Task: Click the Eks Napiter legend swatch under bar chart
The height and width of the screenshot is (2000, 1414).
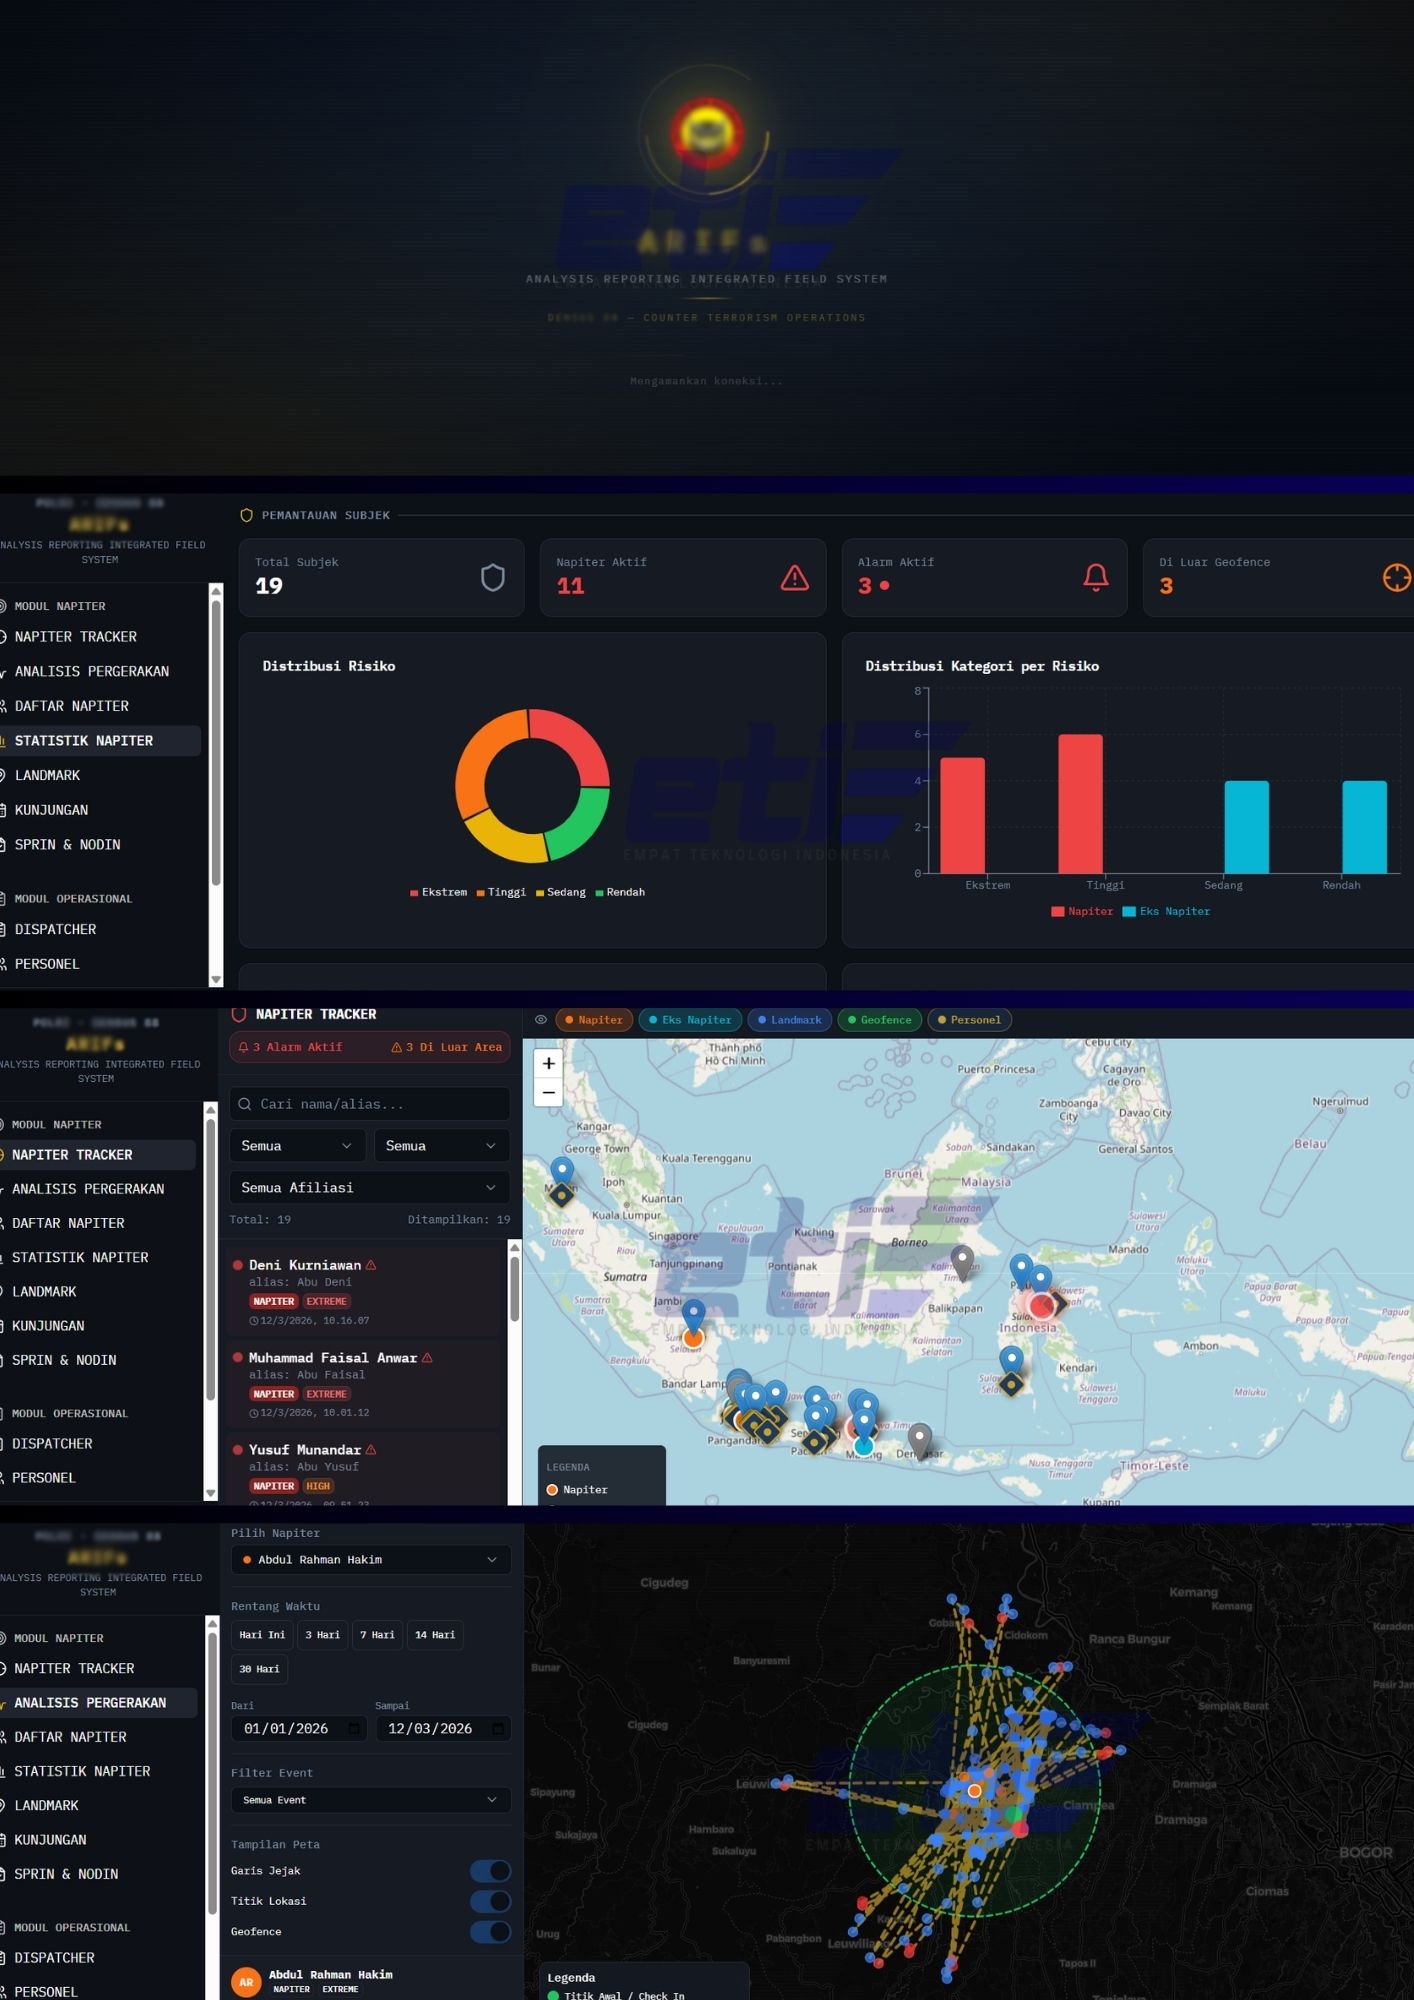Action: pyautogui.click(x=1129, y=912)
